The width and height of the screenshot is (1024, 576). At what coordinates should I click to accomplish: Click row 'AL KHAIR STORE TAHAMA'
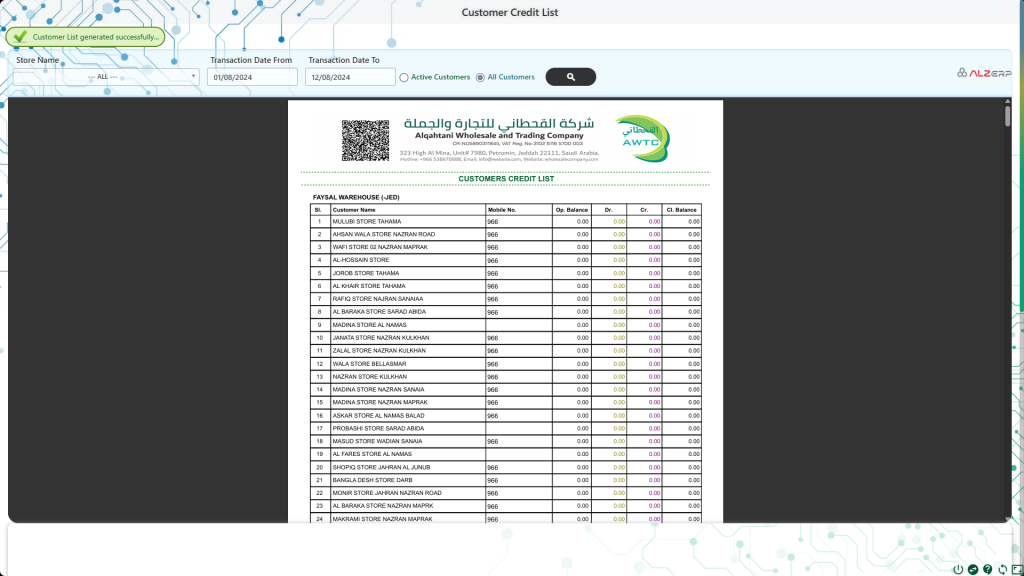click(x=506, y=286)
